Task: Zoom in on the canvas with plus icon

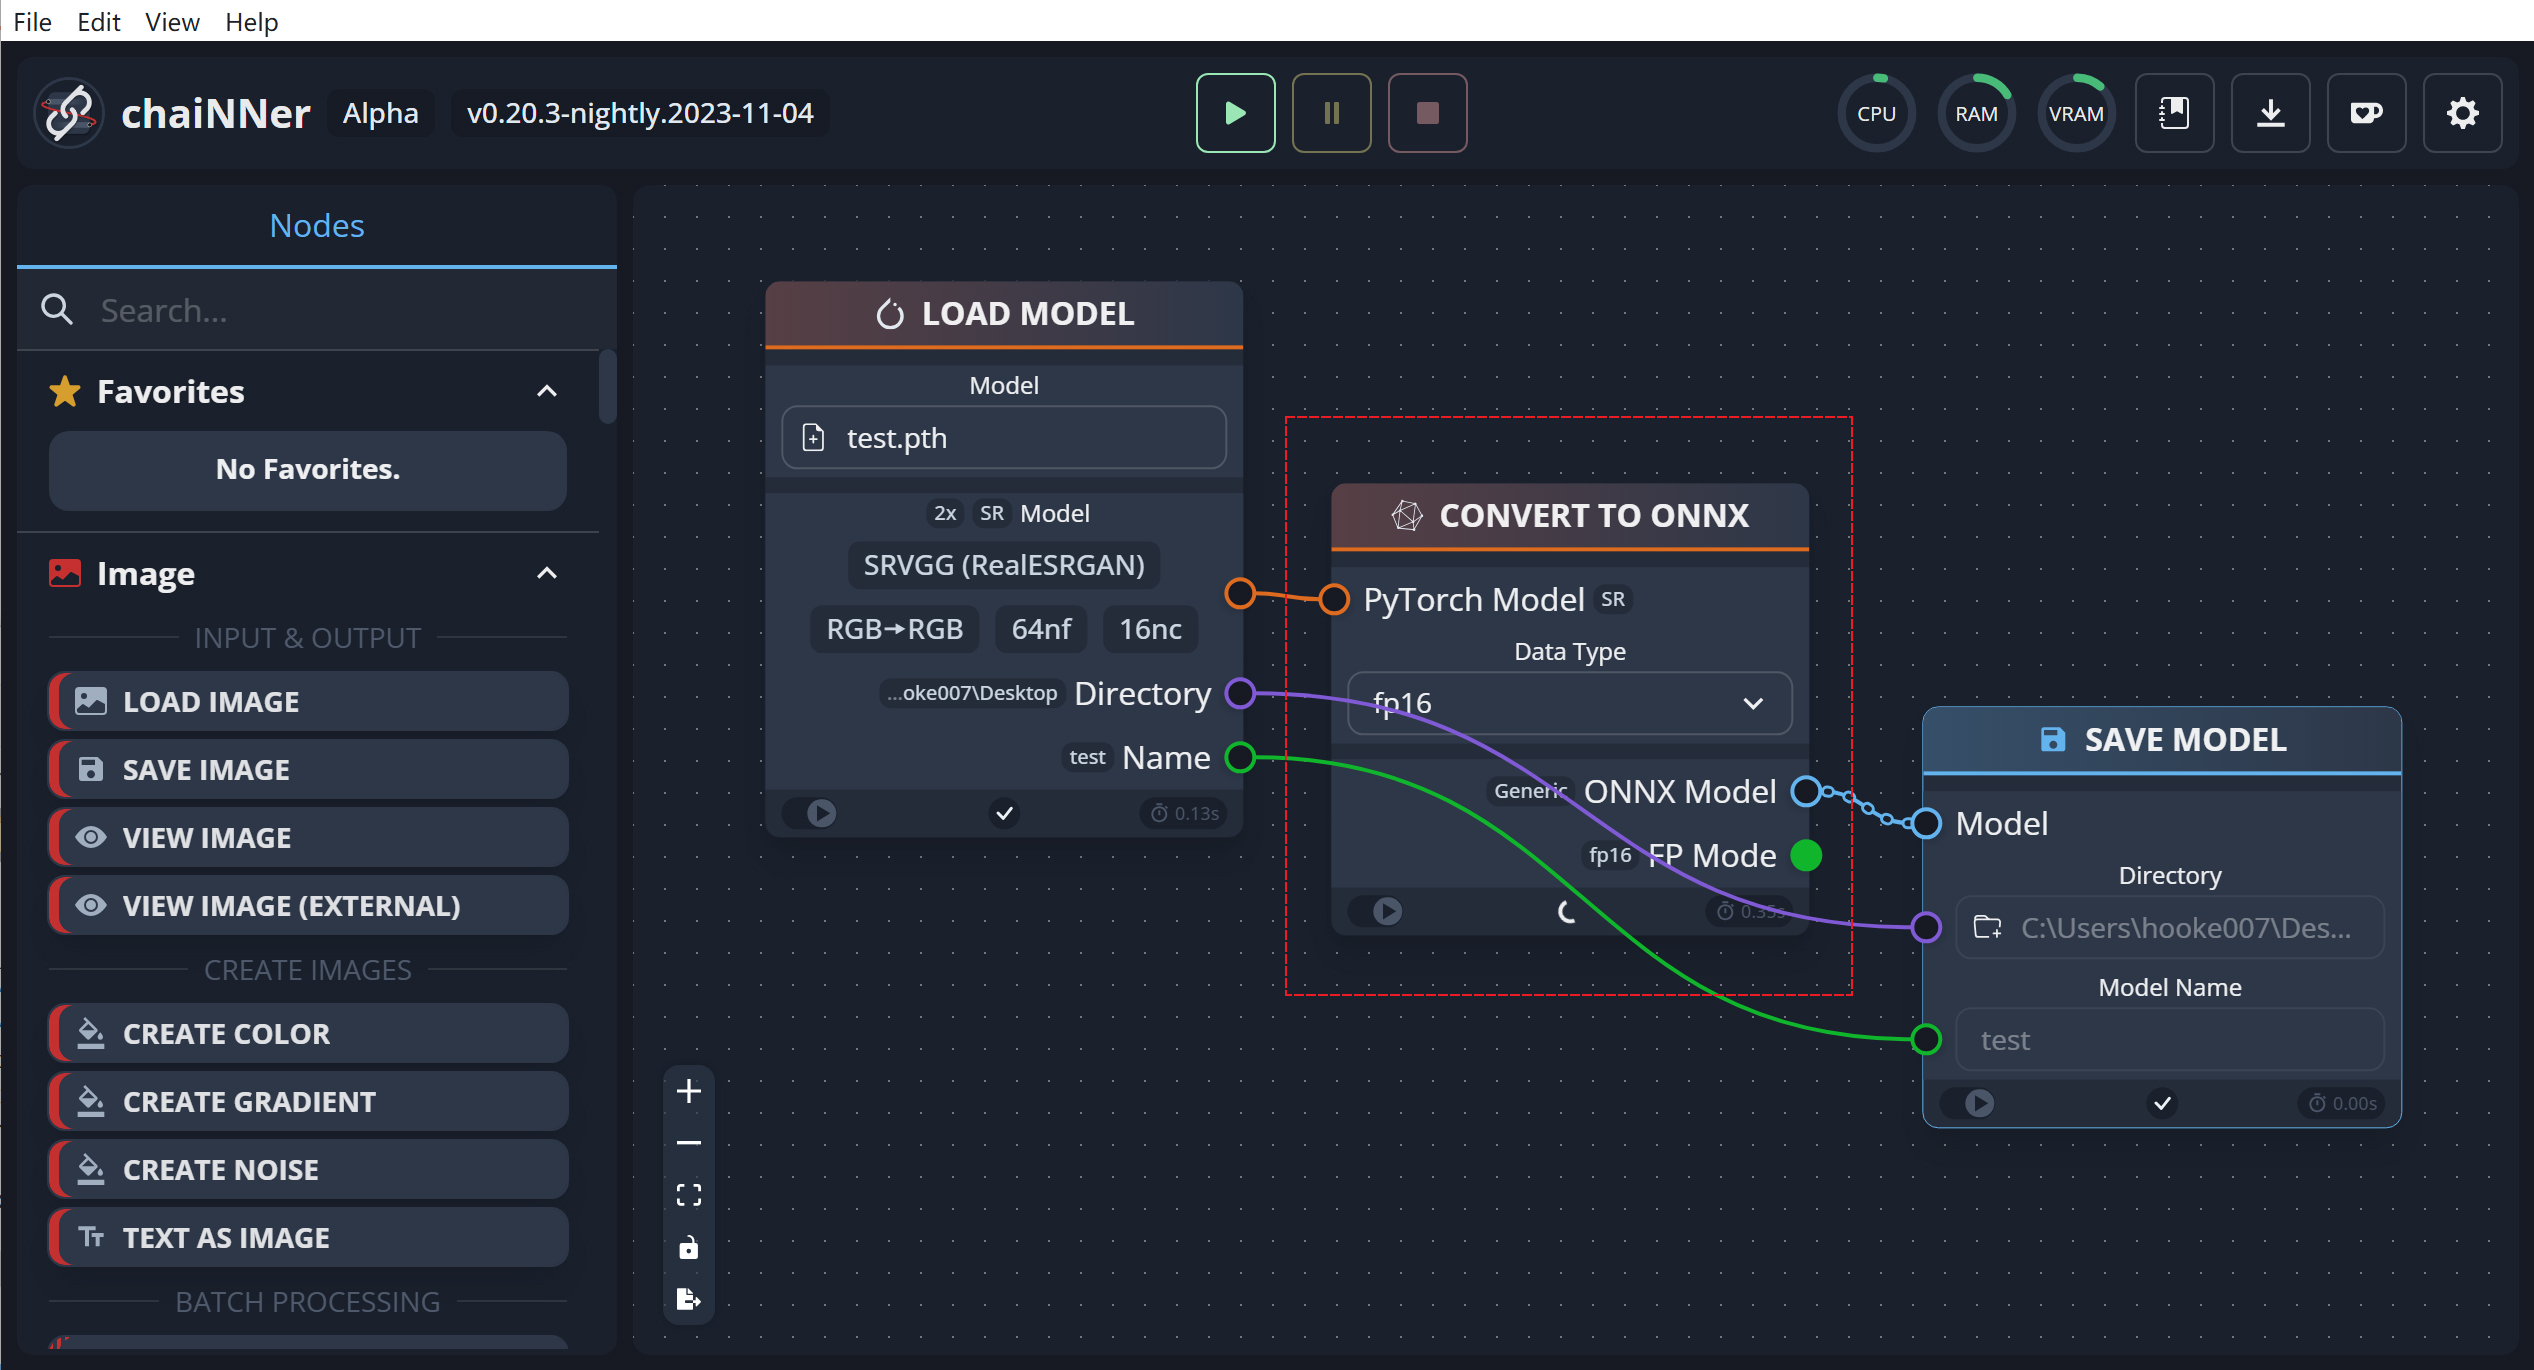Action: click(x=688, y=1090)
